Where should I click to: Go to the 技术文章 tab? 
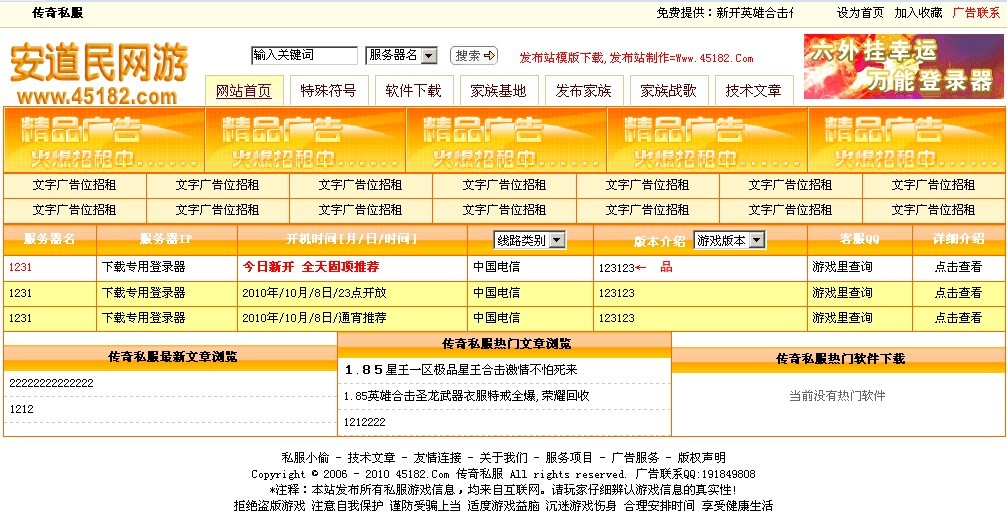point(754,91)
